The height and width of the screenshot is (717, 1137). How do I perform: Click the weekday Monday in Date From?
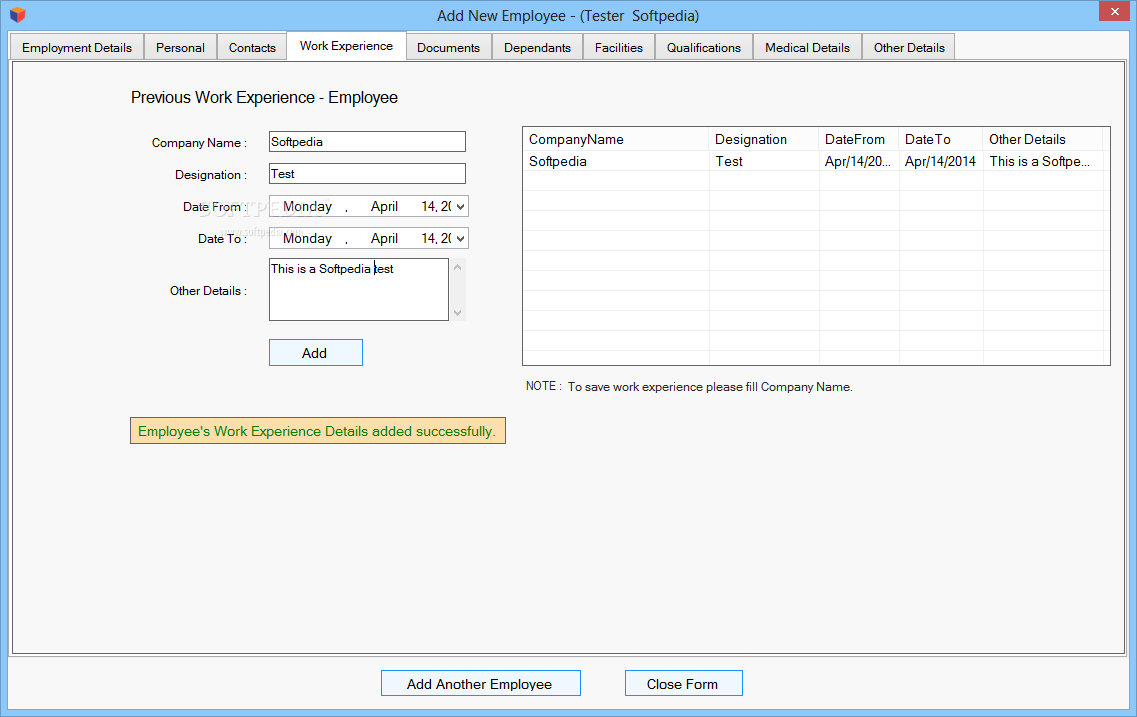pos(307,207)
